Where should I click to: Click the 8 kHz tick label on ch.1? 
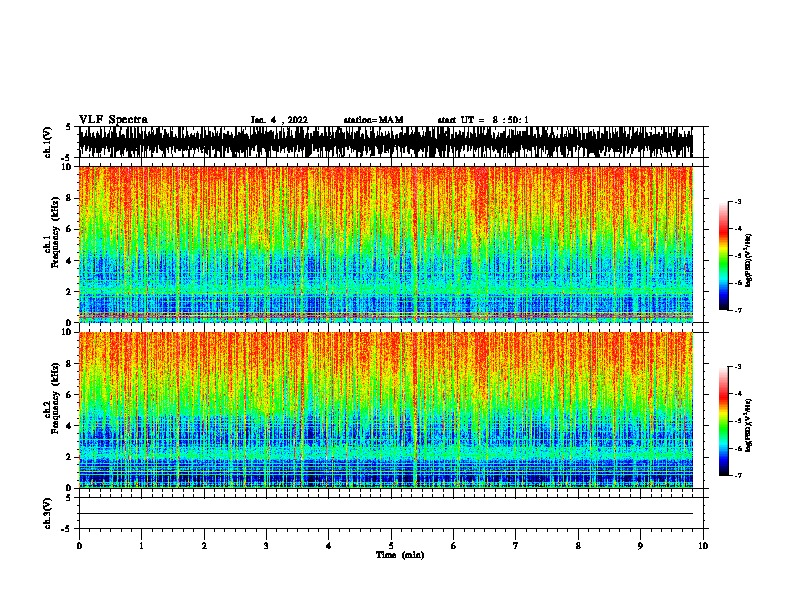(x=70, y=198)
